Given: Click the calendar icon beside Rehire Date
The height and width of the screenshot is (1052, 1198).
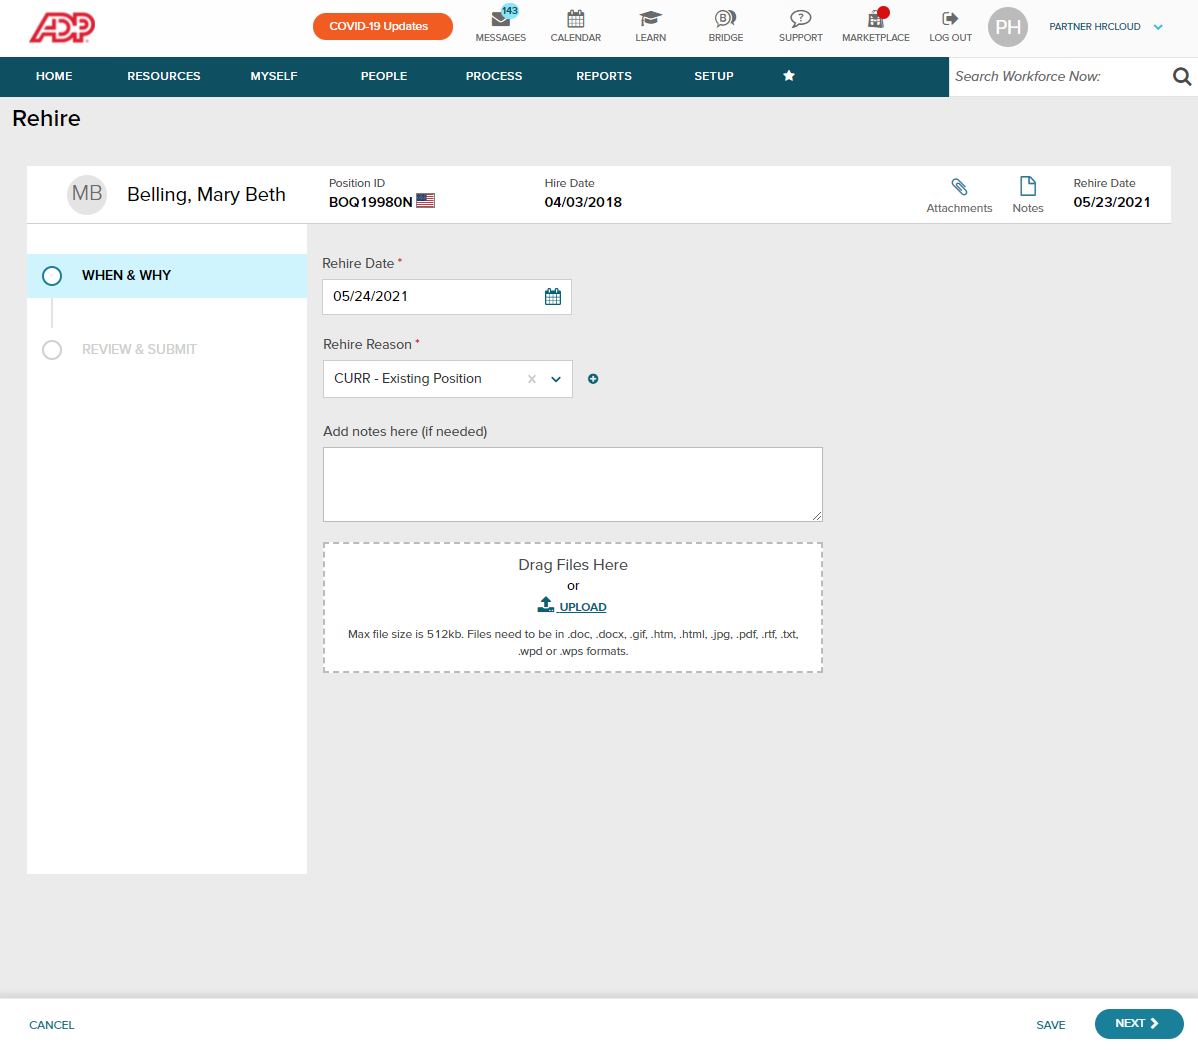Looking at the screenshot, I should pos(552,296).
